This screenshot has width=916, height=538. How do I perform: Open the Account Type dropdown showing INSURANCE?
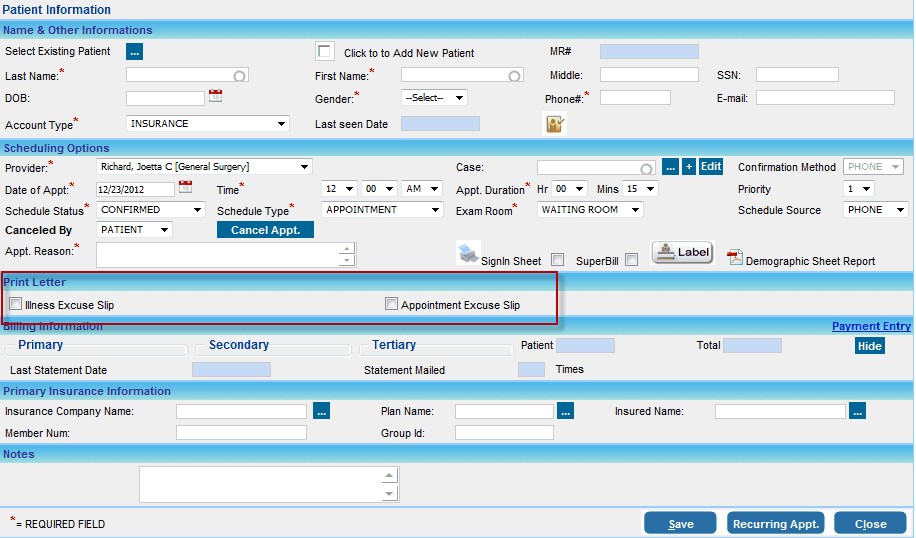208,124
